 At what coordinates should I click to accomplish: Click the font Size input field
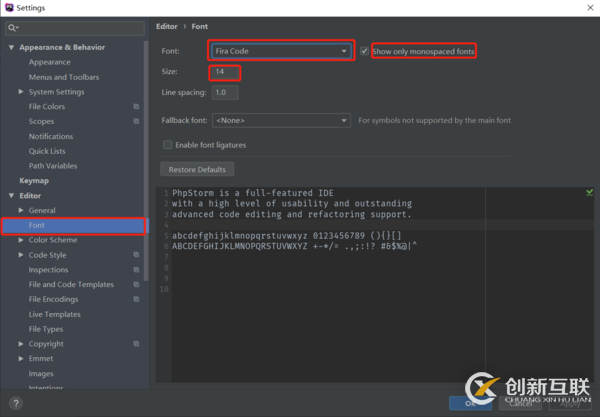coord(225,72)
